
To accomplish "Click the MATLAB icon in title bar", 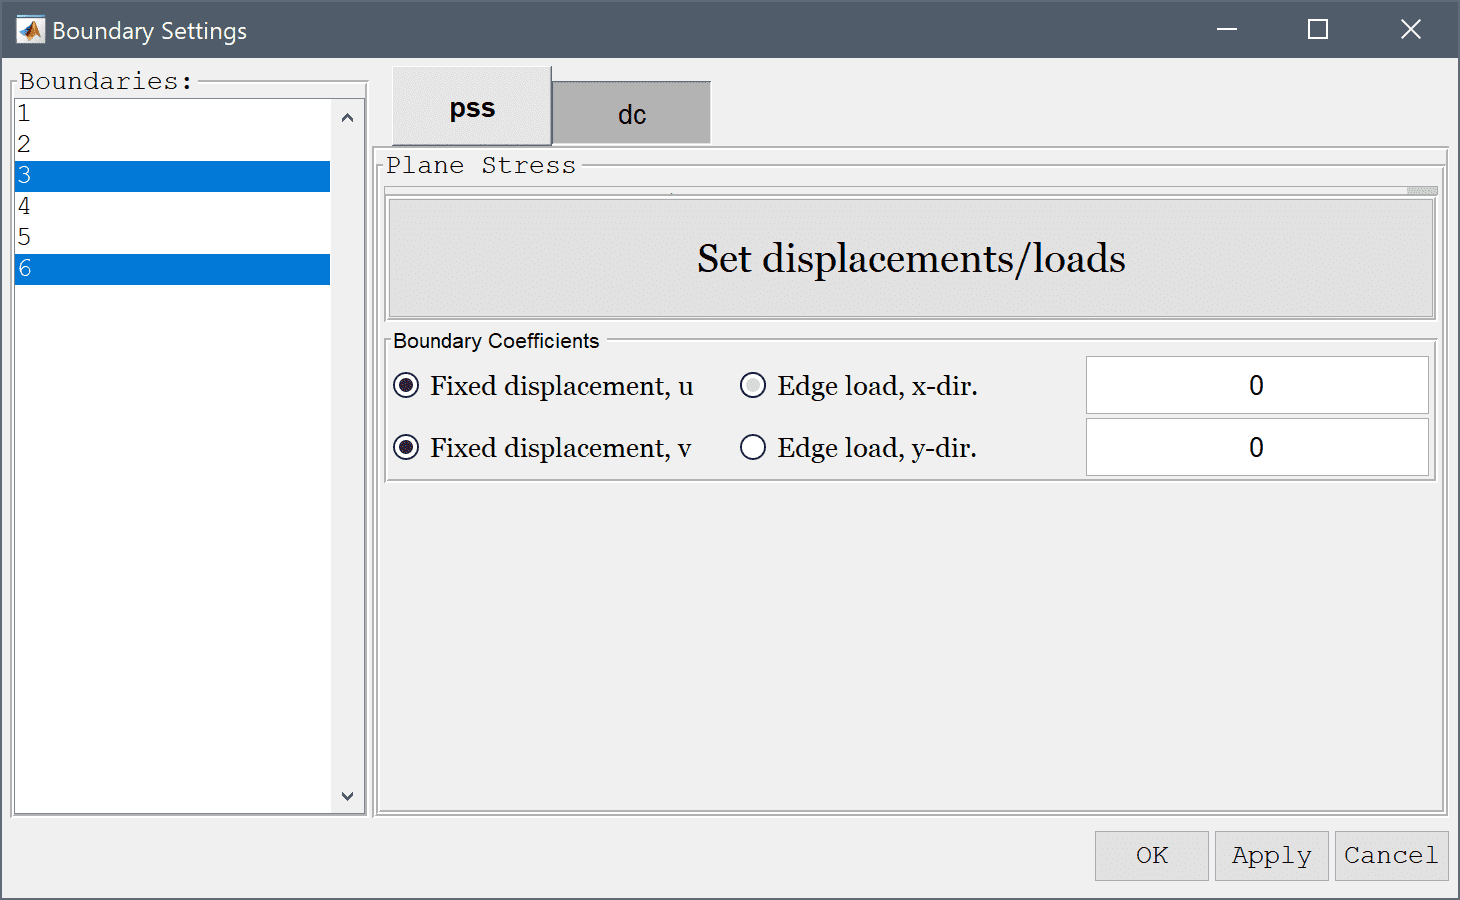I will click(31, 30).
